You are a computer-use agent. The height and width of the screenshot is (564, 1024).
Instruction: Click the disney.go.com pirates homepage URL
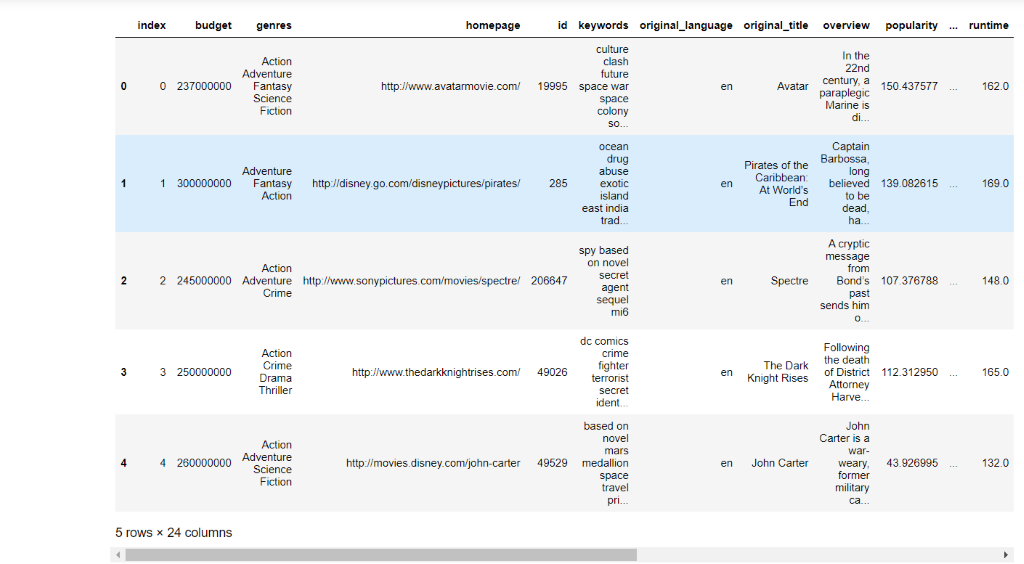[x=416, y=183]
